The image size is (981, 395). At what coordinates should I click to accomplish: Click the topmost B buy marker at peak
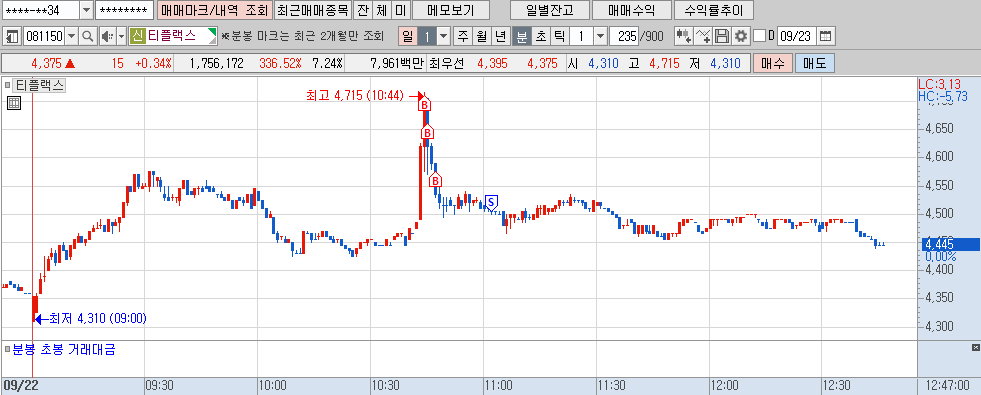point(425,105)
